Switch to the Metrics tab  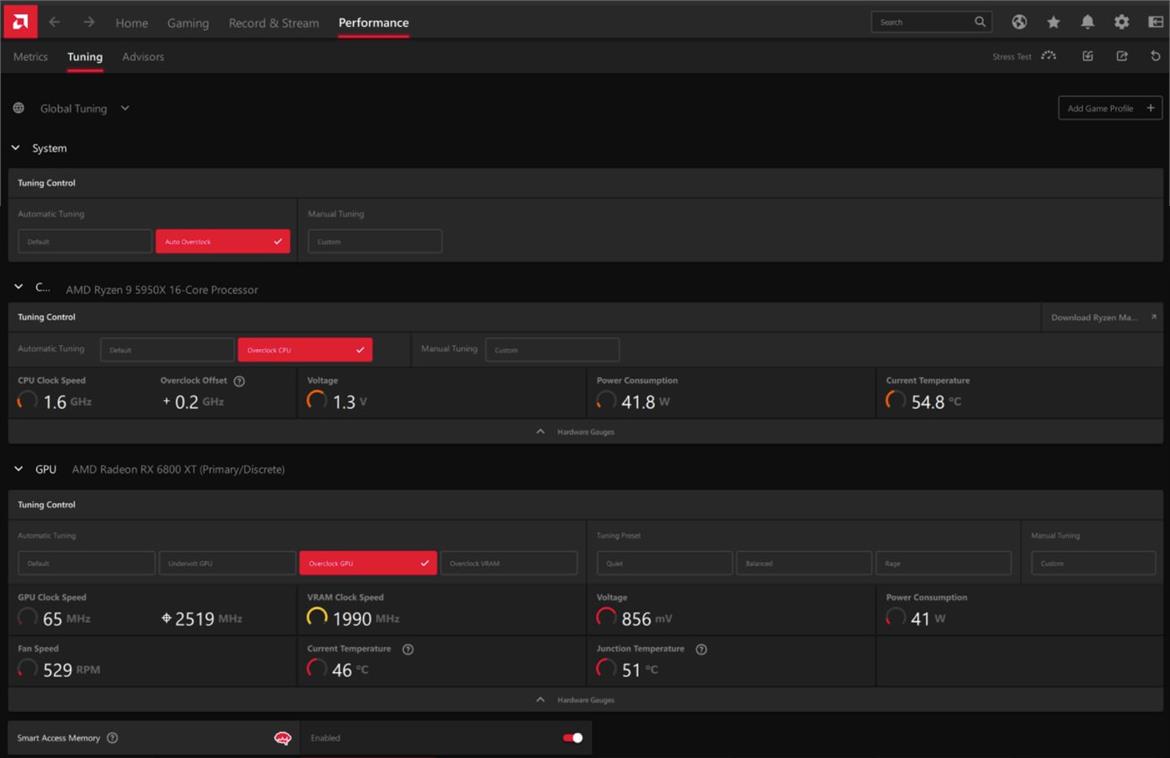pos(29,57)
